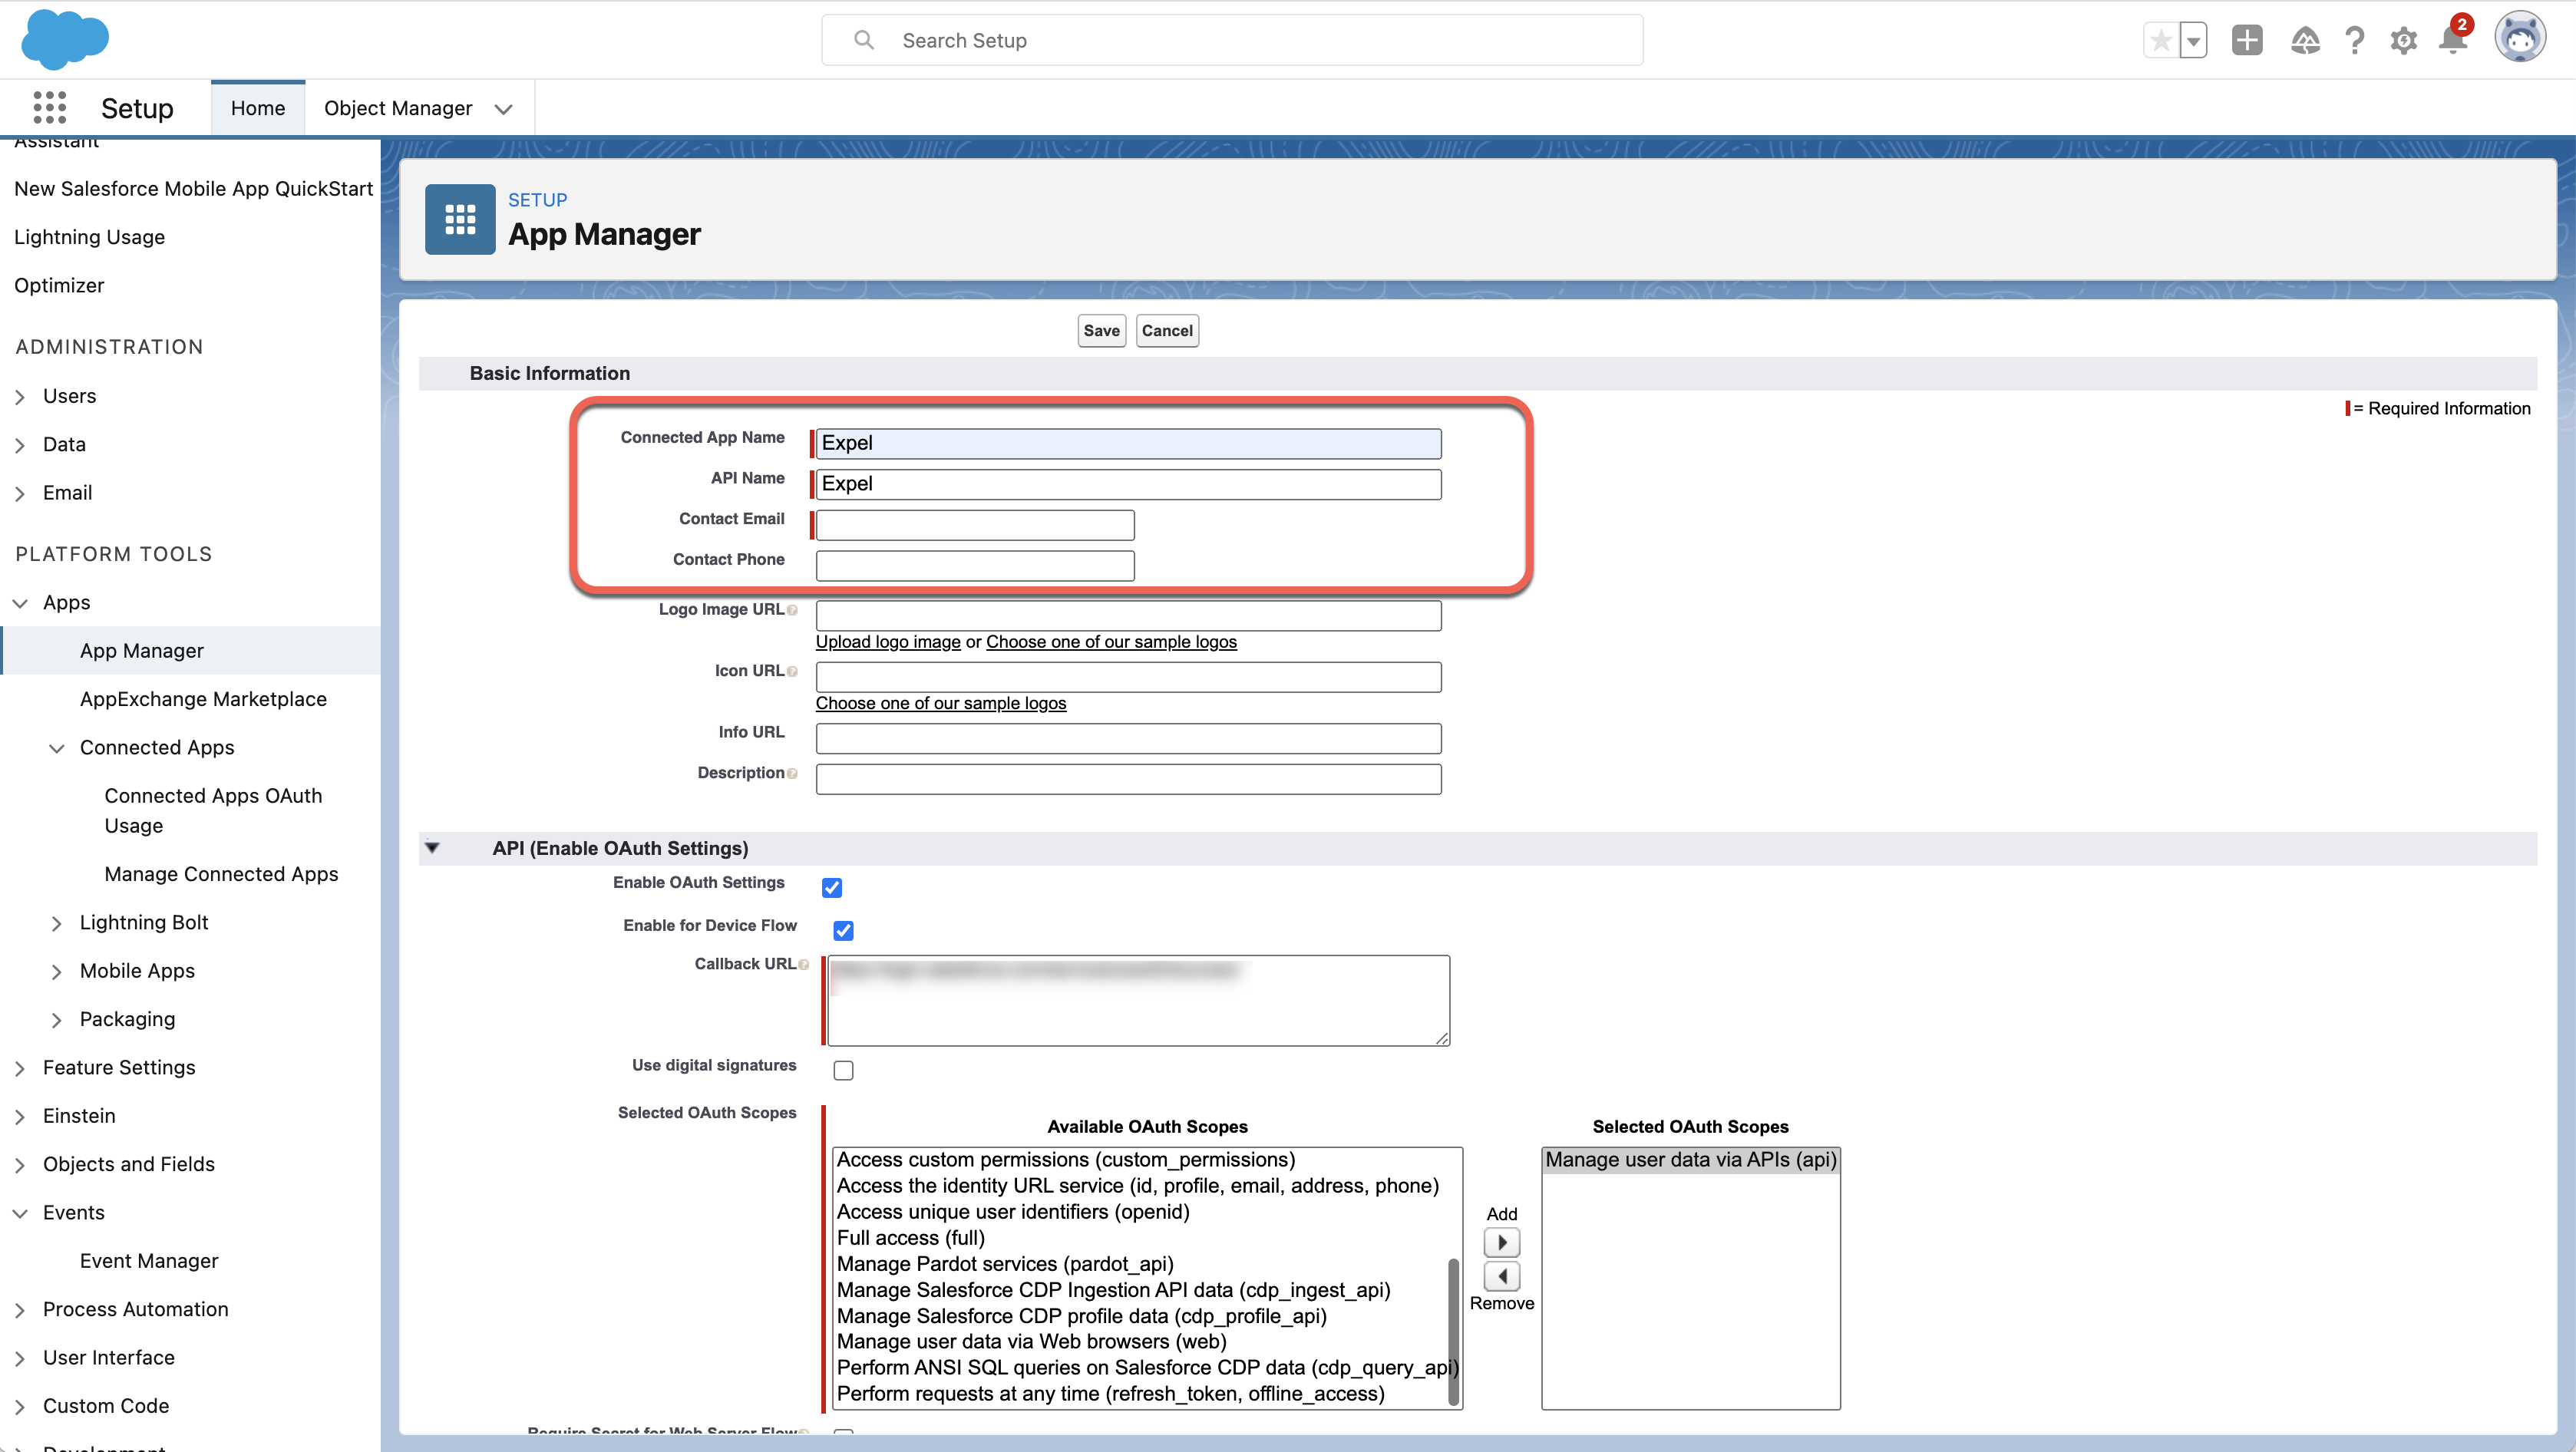
Task: Click the Salesforce cloud logo
Action: pos(65,40)
